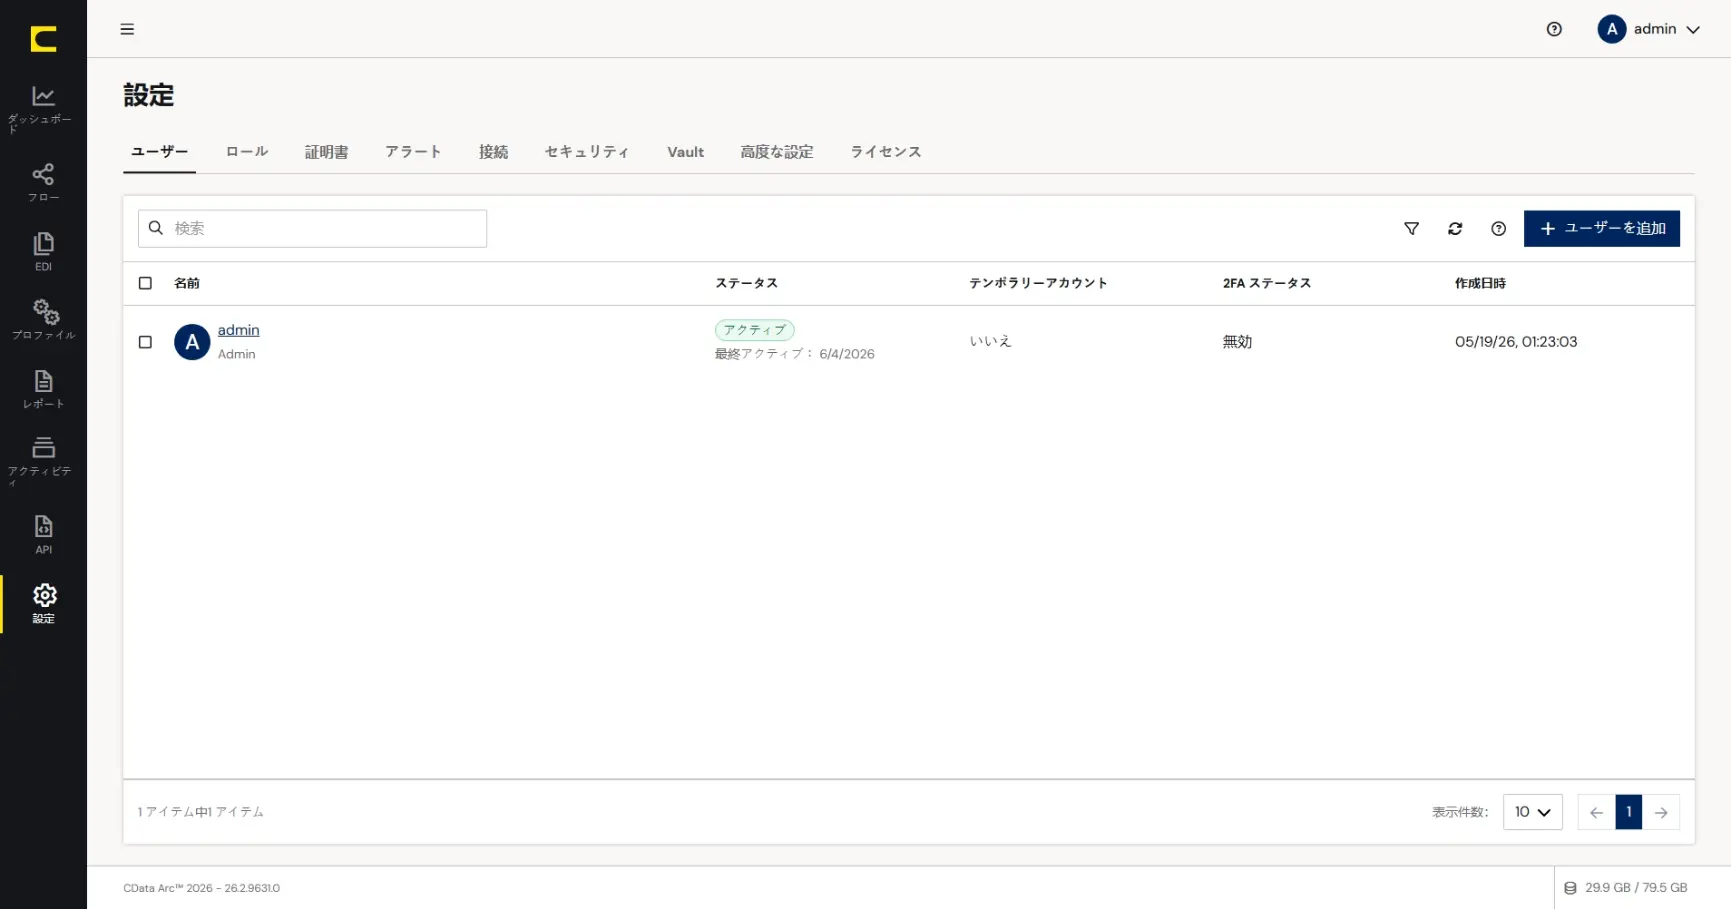Click the 最終アクティブ 6/4/2026 text
Viewport: 1731px width, 909px height.
pos(794,354)
